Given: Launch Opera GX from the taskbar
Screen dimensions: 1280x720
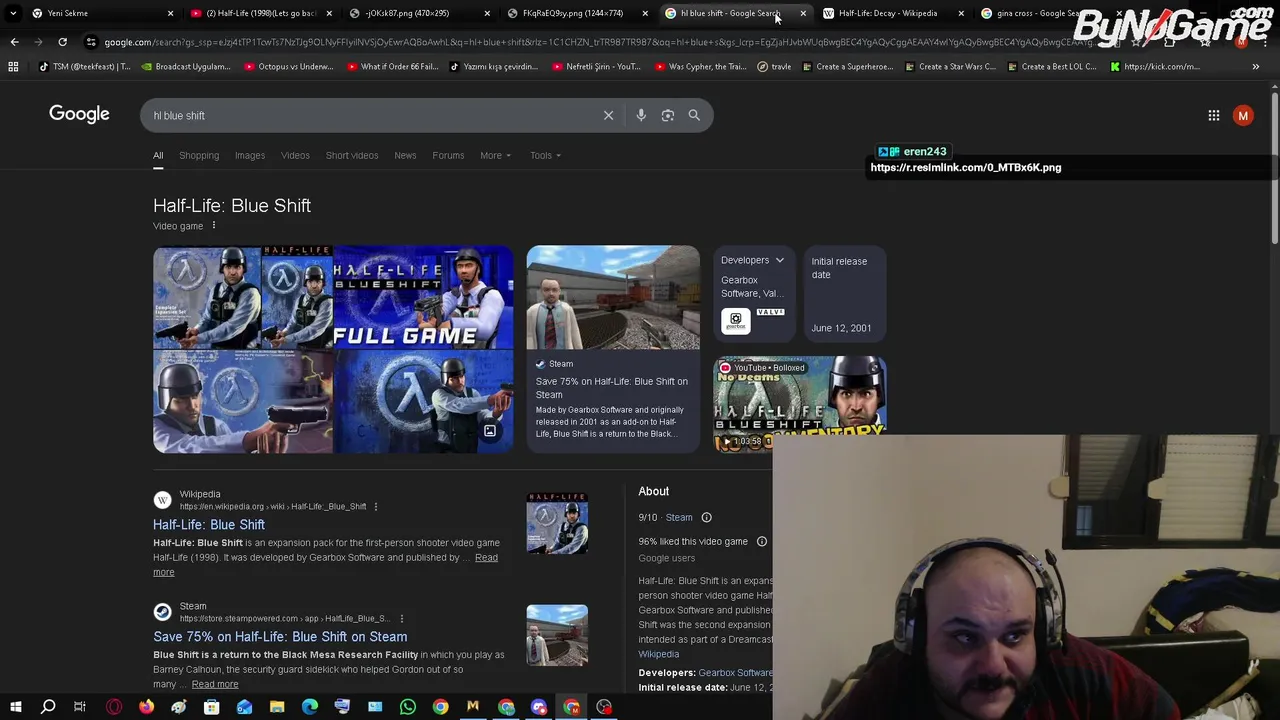Looking at the screenshot, I should [x=114, y=707].
